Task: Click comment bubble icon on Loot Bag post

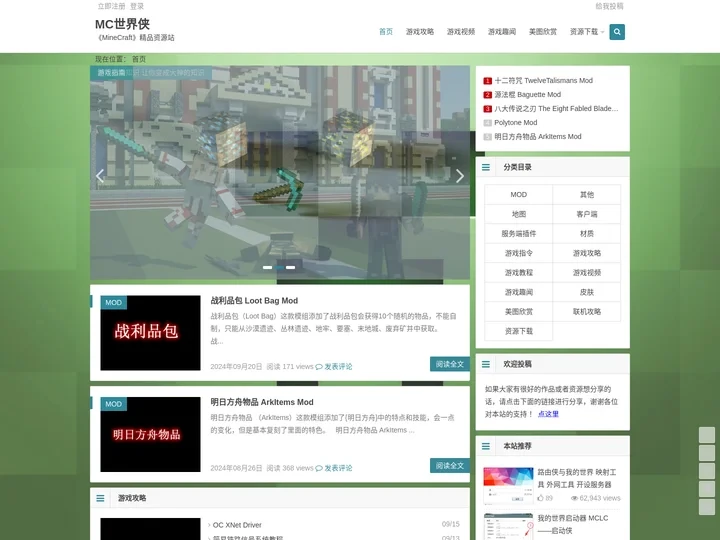Action: click(319, 366)
